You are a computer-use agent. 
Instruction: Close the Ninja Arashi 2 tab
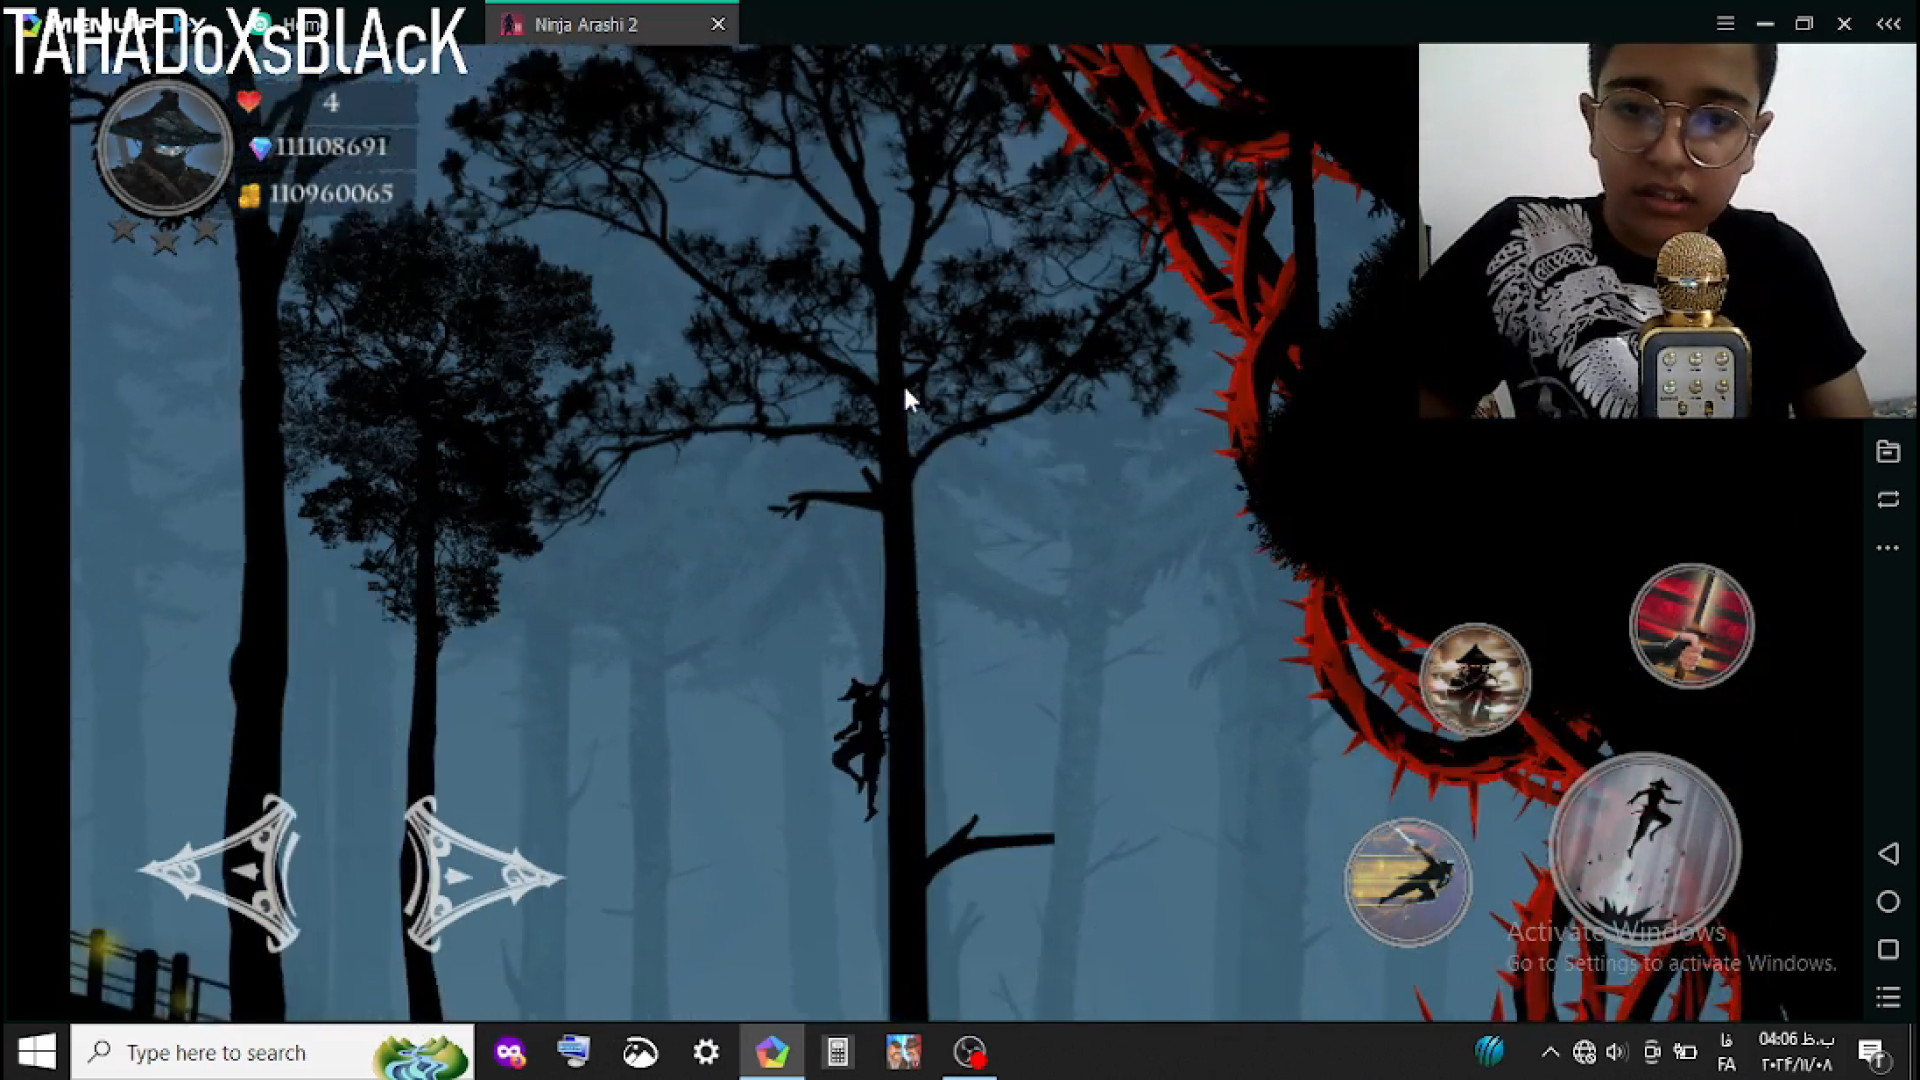tap(718, 25)
